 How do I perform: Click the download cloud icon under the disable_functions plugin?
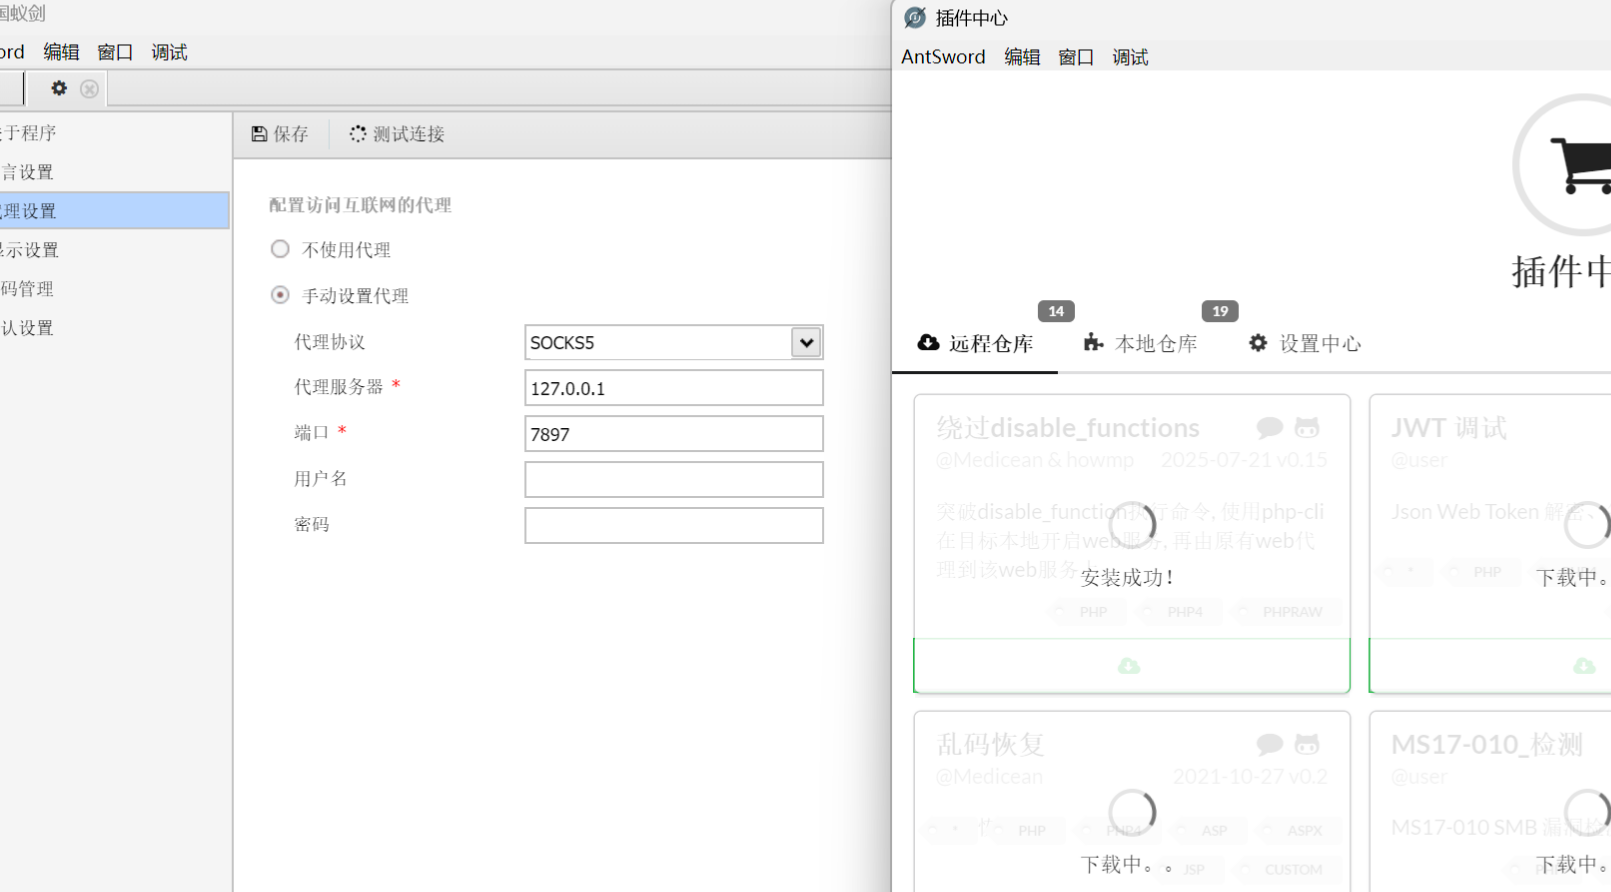point(1129,666)
